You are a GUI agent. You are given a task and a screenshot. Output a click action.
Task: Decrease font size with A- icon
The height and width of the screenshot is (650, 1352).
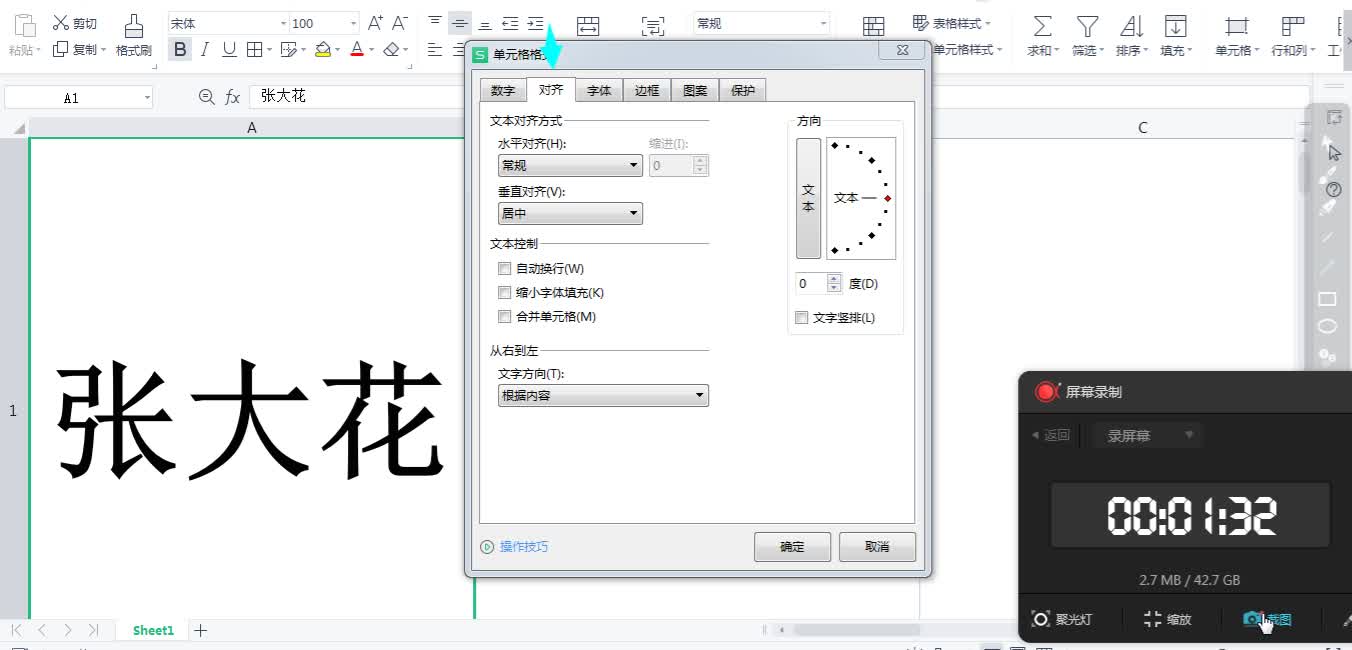click(399, 23)
